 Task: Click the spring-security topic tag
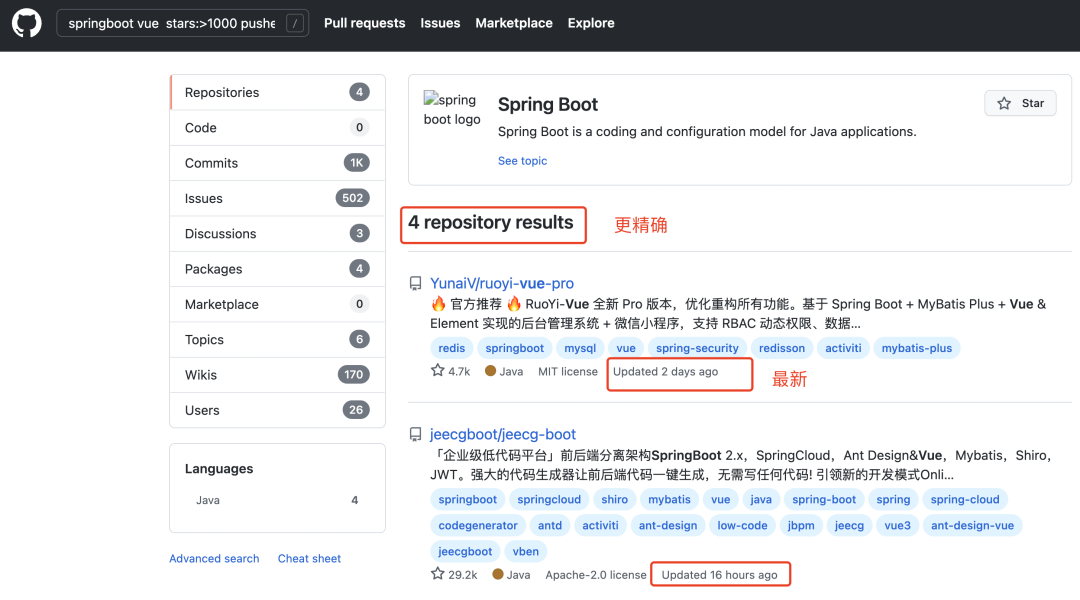697,348
